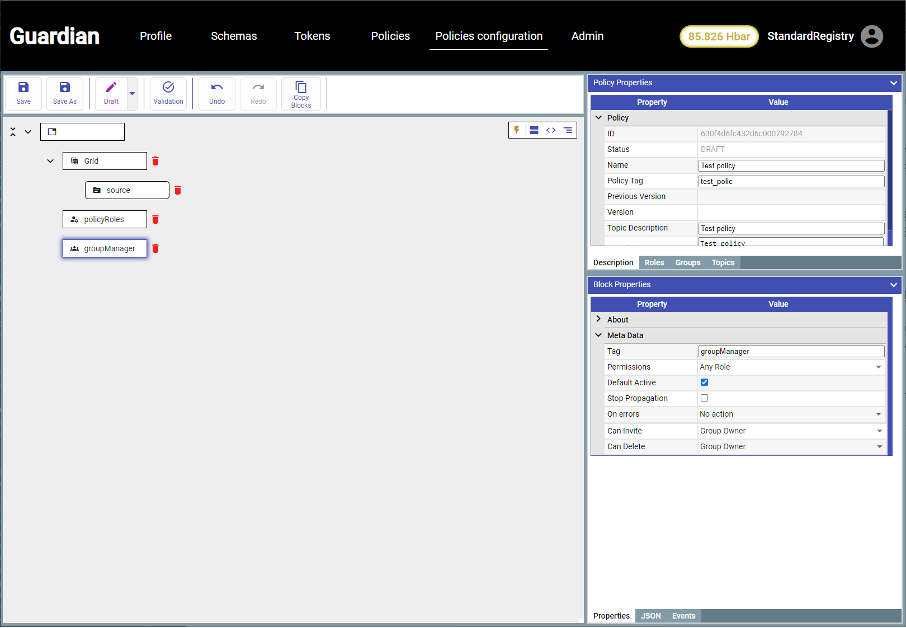Screen dimensions: 906x628
Task: Open the Schemas menu in top navigation
Action: click(233, 36)
